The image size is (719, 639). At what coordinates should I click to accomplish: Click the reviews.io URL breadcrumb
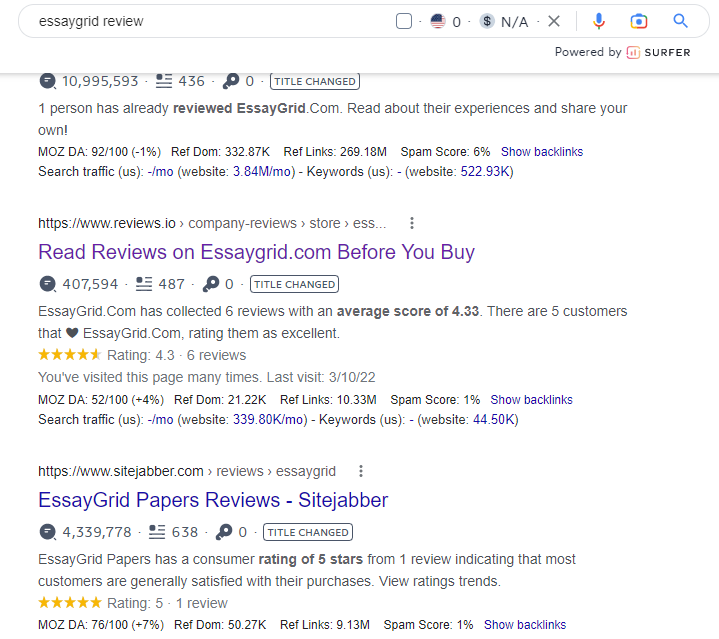click(x=212, y=223)
